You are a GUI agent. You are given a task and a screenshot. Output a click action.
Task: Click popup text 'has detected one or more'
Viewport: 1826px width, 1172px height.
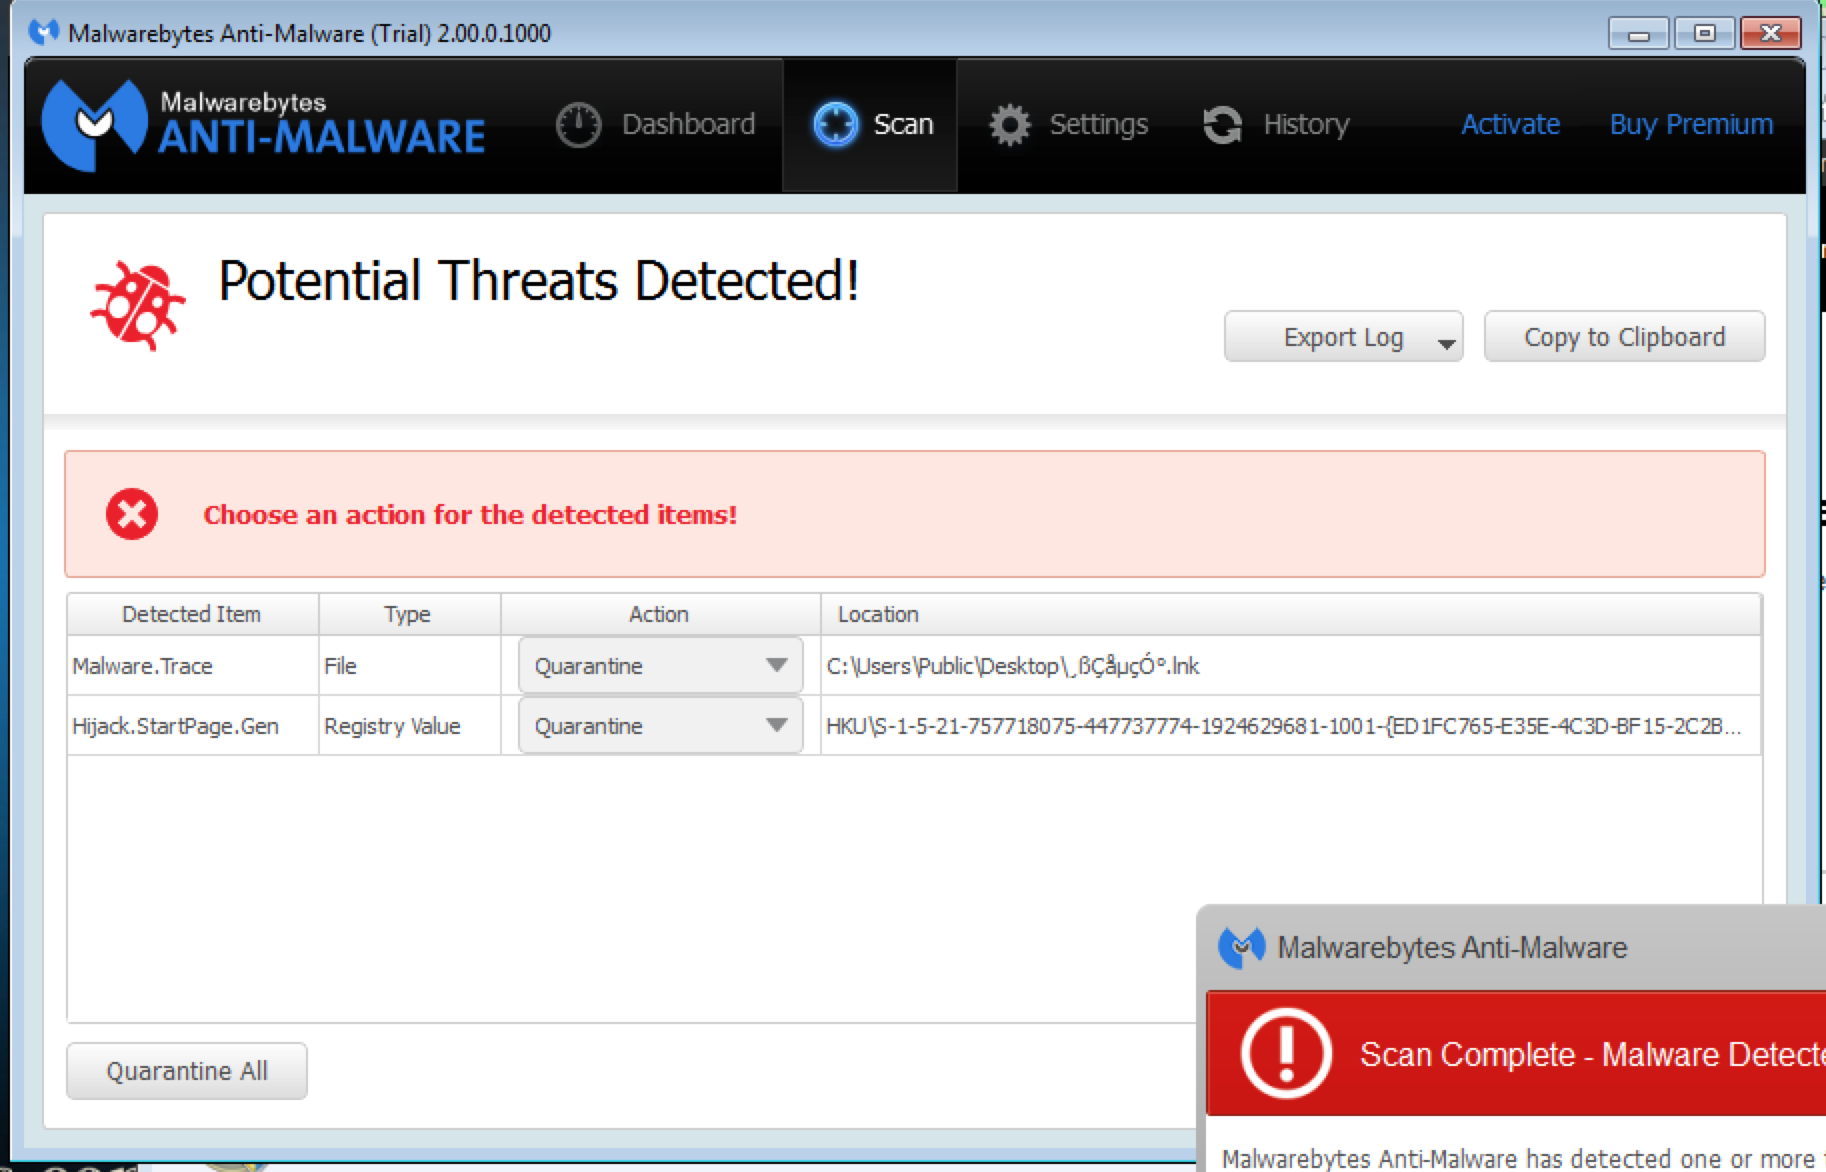coord(1669,1158)
